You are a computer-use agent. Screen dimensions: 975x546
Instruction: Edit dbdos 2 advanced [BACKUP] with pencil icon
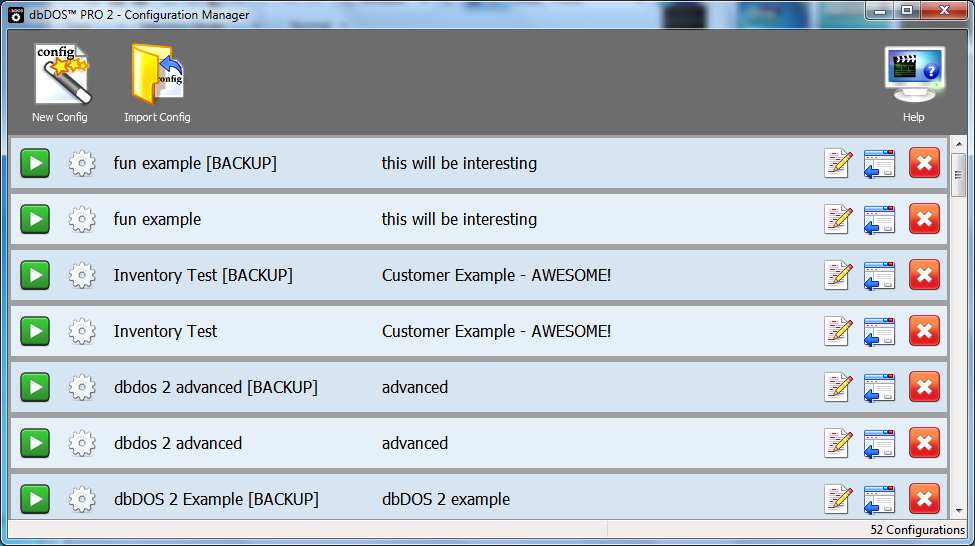pyautogui.click(x=838, y=387)
